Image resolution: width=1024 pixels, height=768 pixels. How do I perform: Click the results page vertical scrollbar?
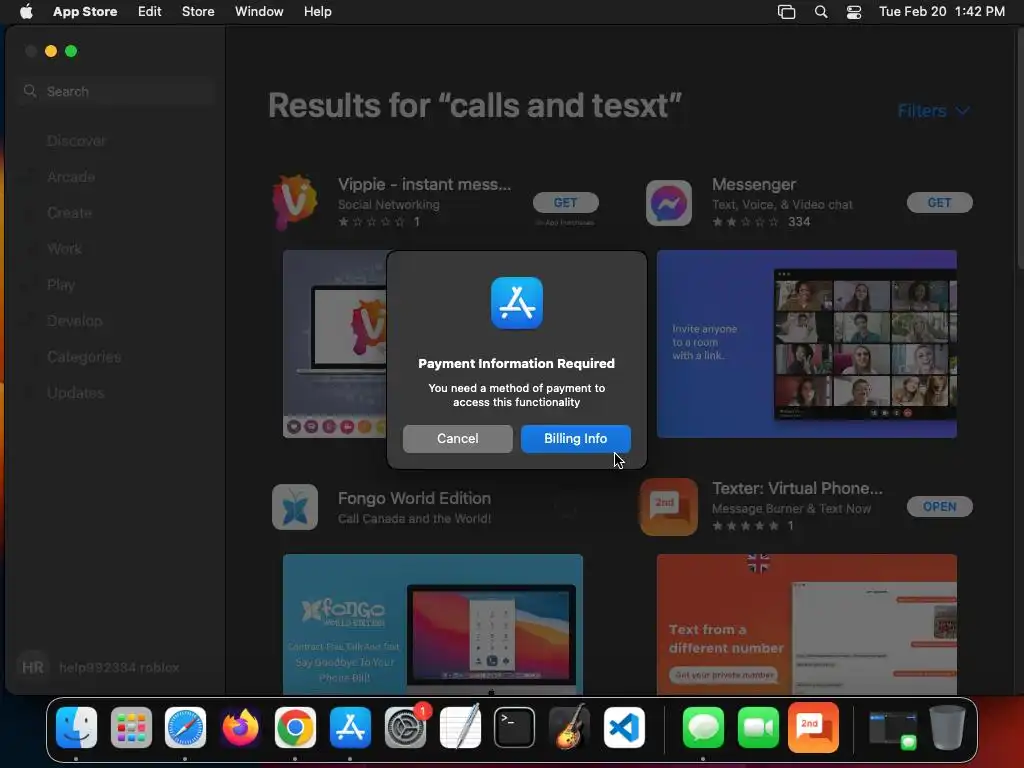click(1019, 150)
